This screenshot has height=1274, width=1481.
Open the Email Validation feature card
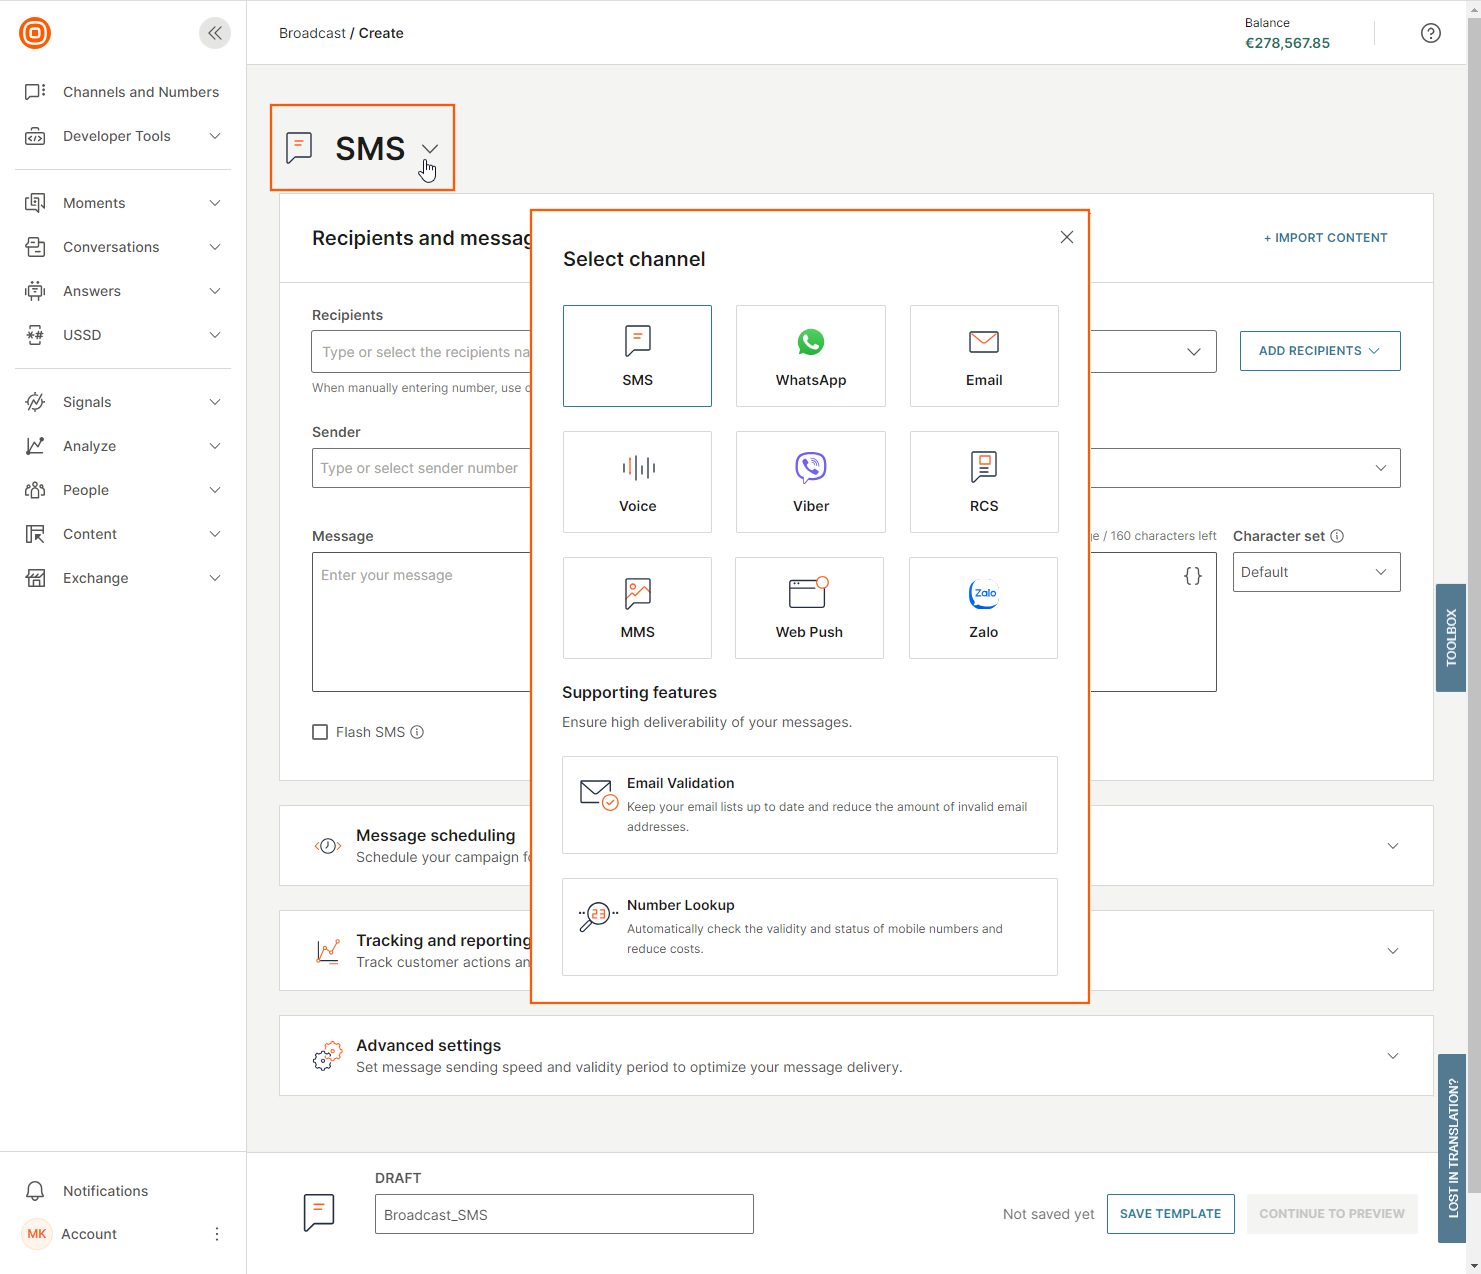(x=809, y=805)
